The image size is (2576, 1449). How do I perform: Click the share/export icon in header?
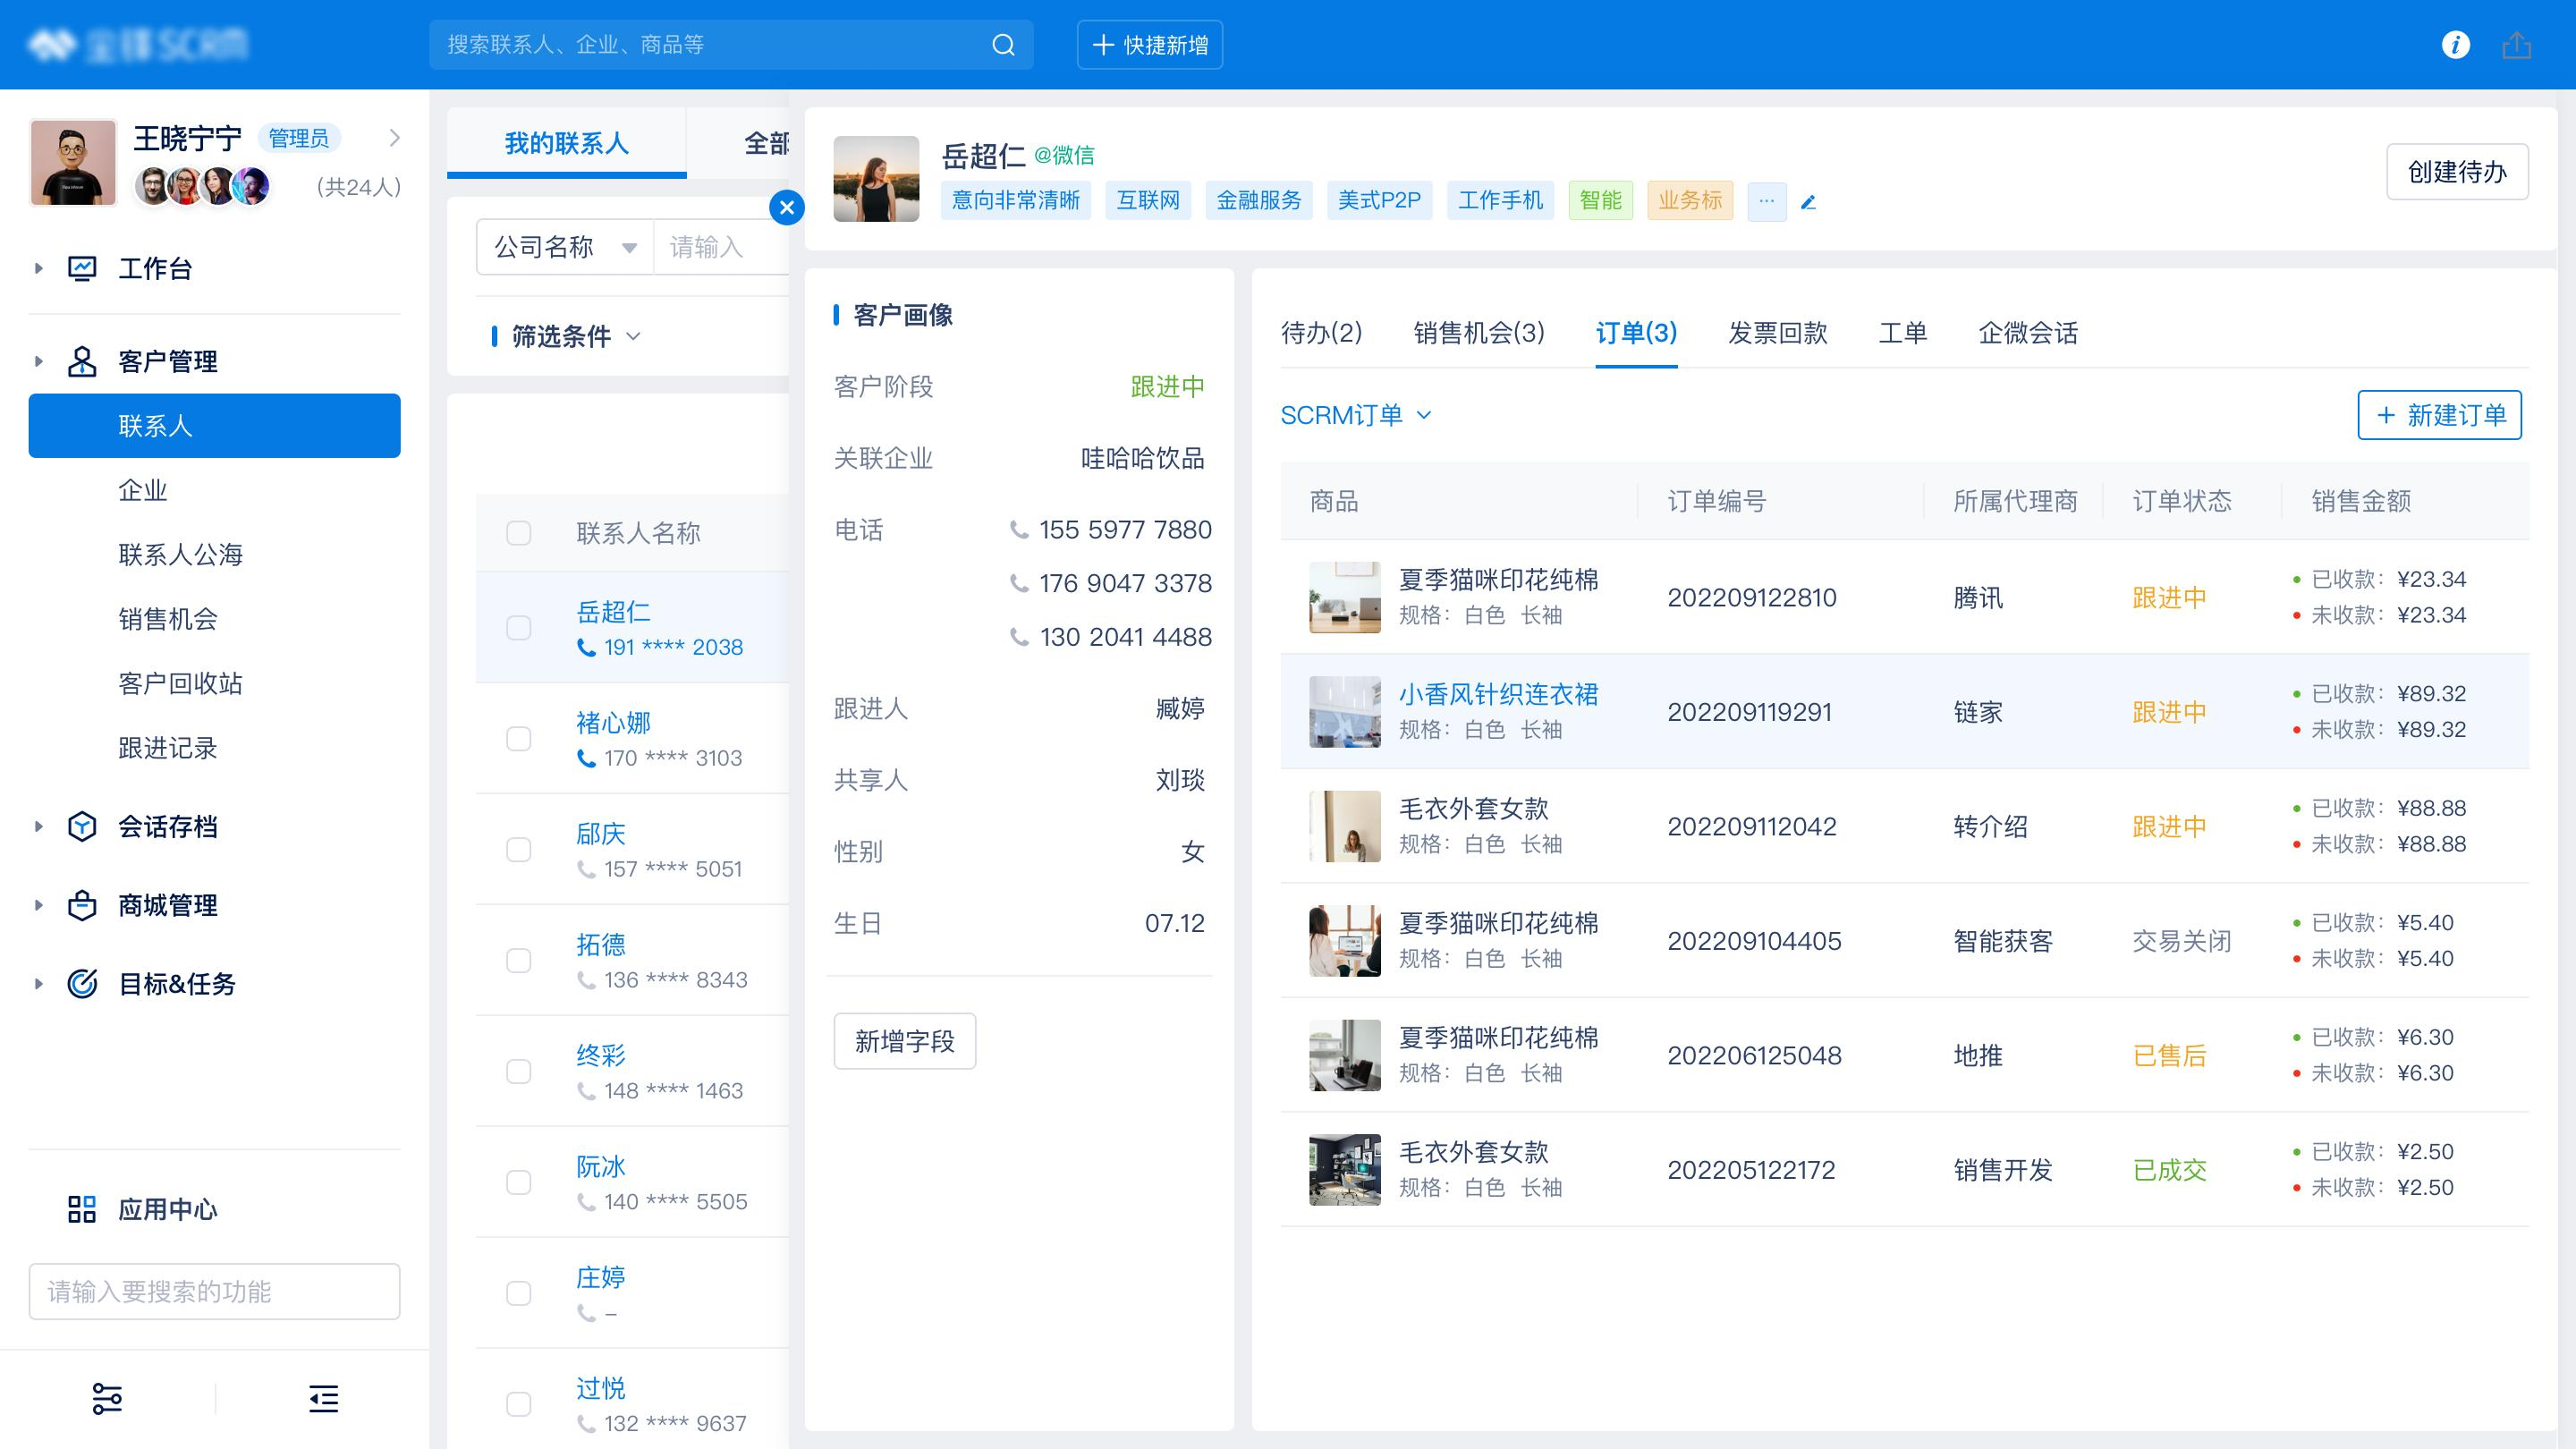click(2516, 45)
